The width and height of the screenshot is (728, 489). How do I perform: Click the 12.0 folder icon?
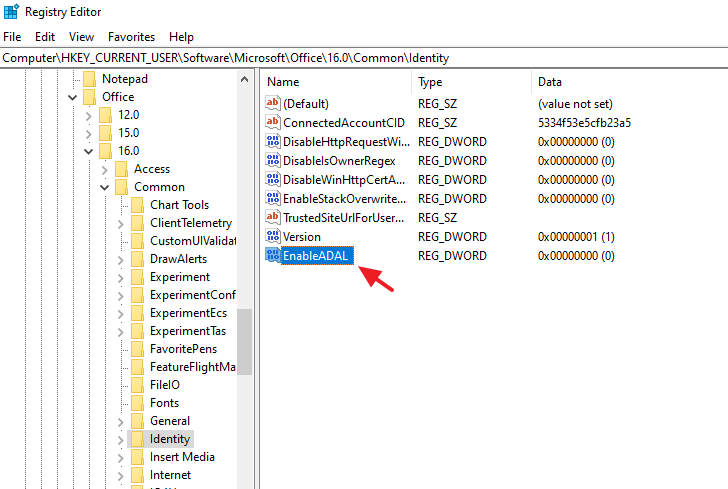coord(105,115)
